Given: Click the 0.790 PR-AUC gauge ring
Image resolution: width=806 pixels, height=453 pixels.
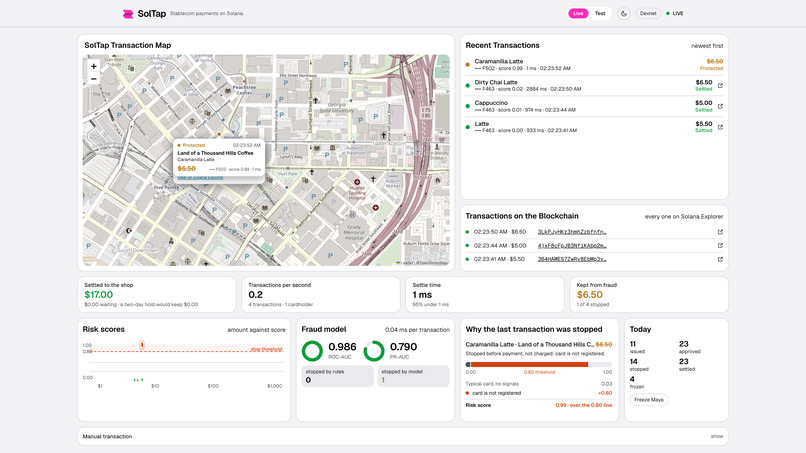Looking at the screenshot, I should [x=374, y=351].
